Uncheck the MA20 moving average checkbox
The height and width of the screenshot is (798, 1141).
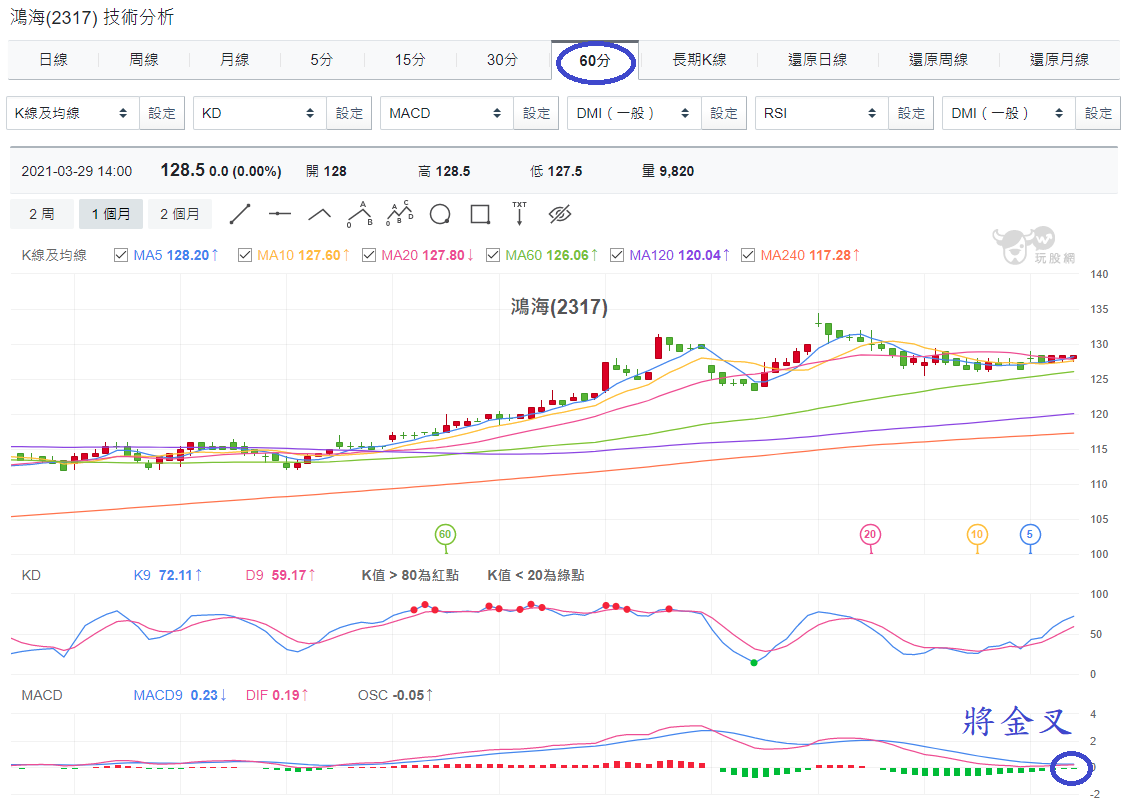click(369, 255)
